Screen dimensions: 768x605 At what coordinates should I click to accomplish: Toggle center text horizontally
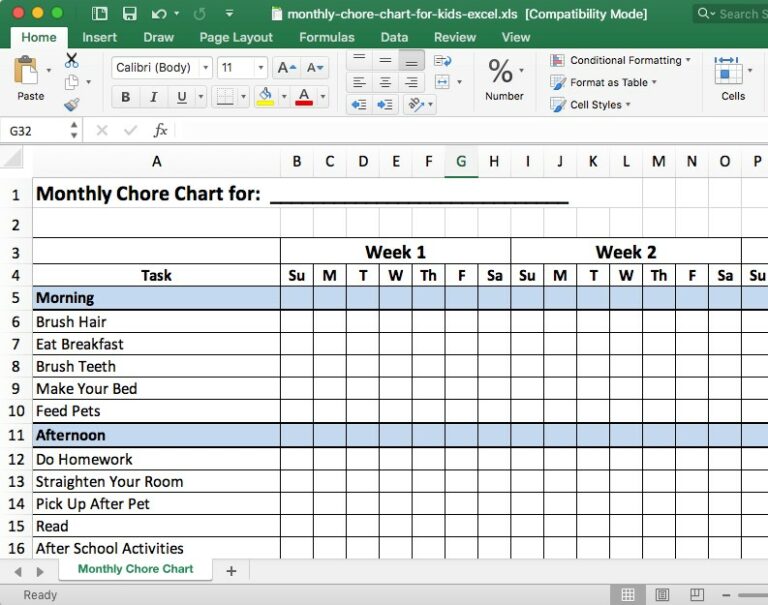[385, 82]
